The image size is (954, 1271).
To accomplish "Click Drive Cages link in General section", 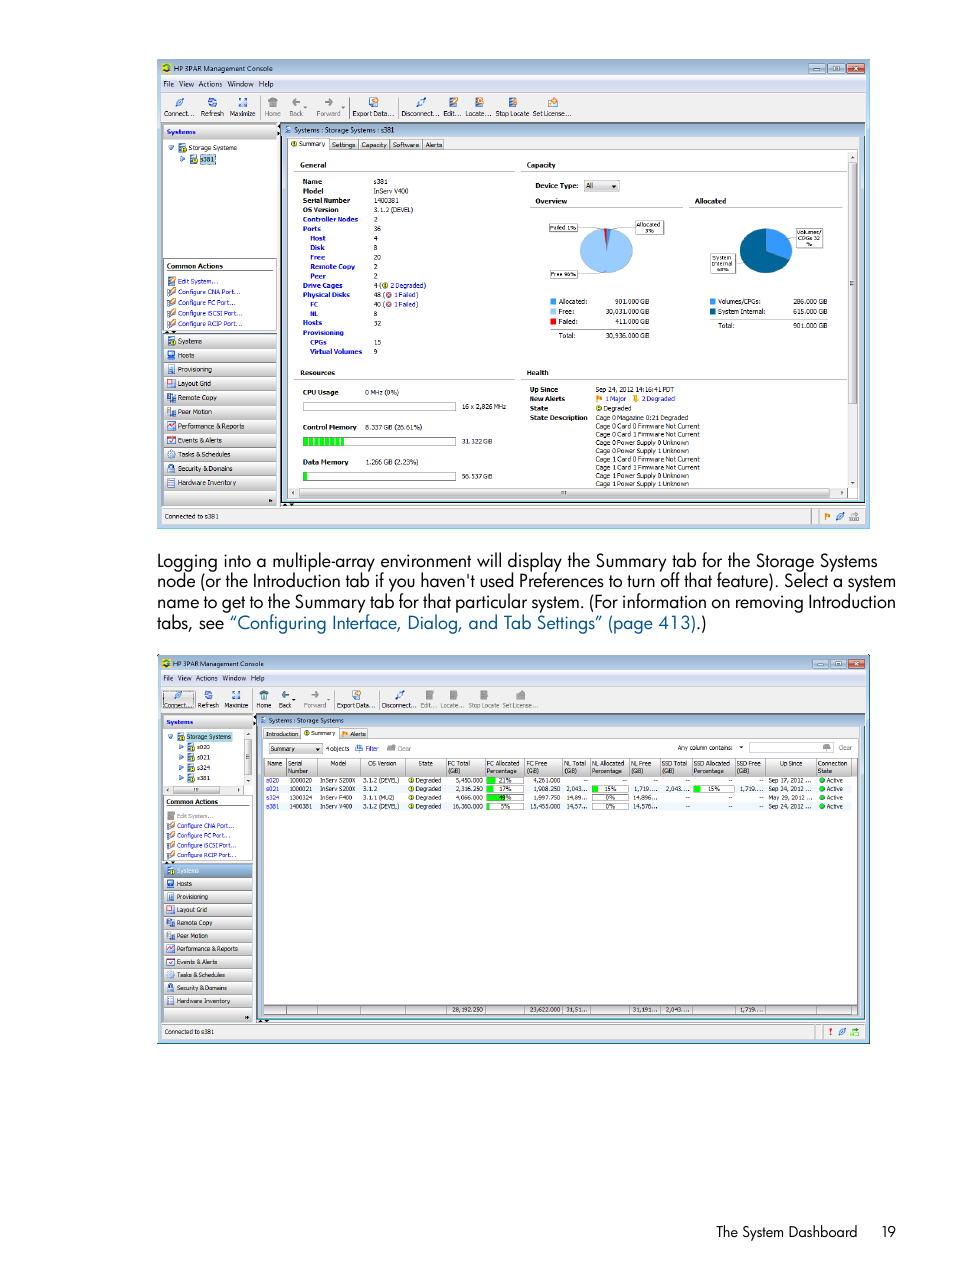I will pos(322,286).
